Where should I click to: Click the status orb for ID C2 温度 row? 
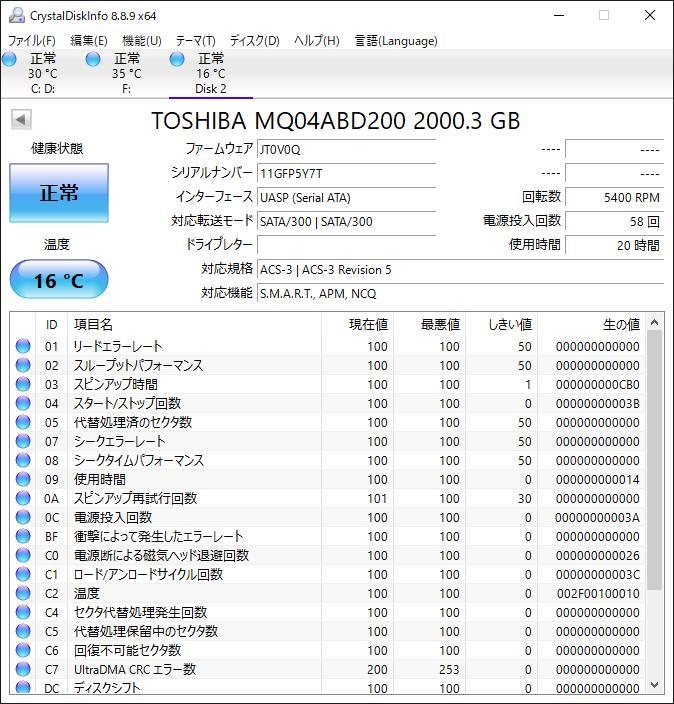tap(23, 593)
